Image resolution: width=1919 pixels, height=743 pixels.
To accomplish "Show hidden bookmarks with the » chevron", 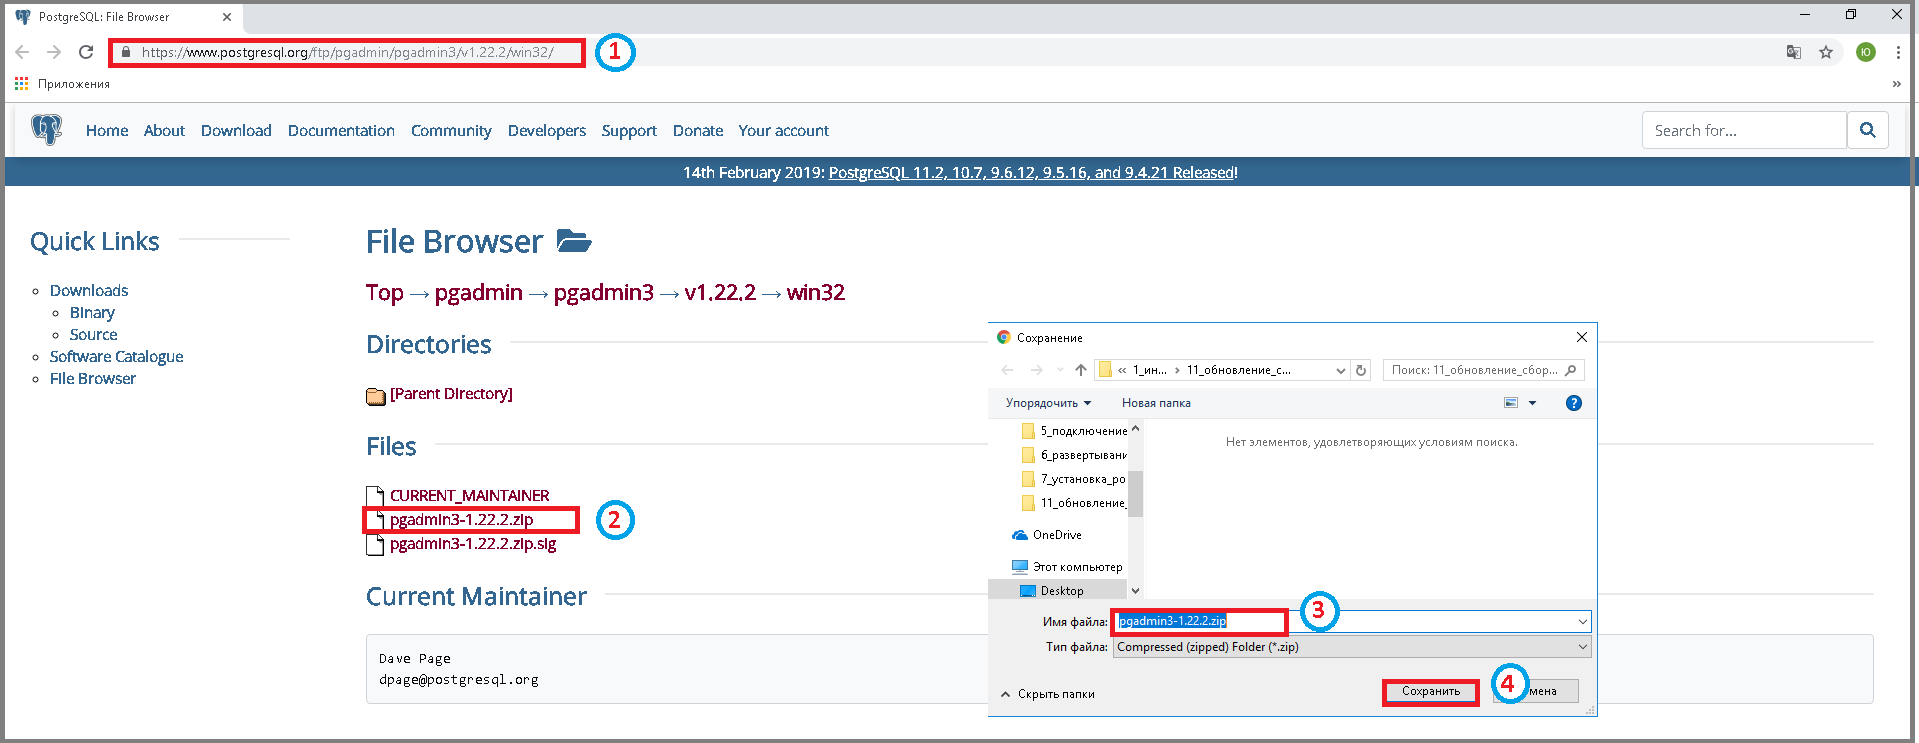I will 1897,84.
